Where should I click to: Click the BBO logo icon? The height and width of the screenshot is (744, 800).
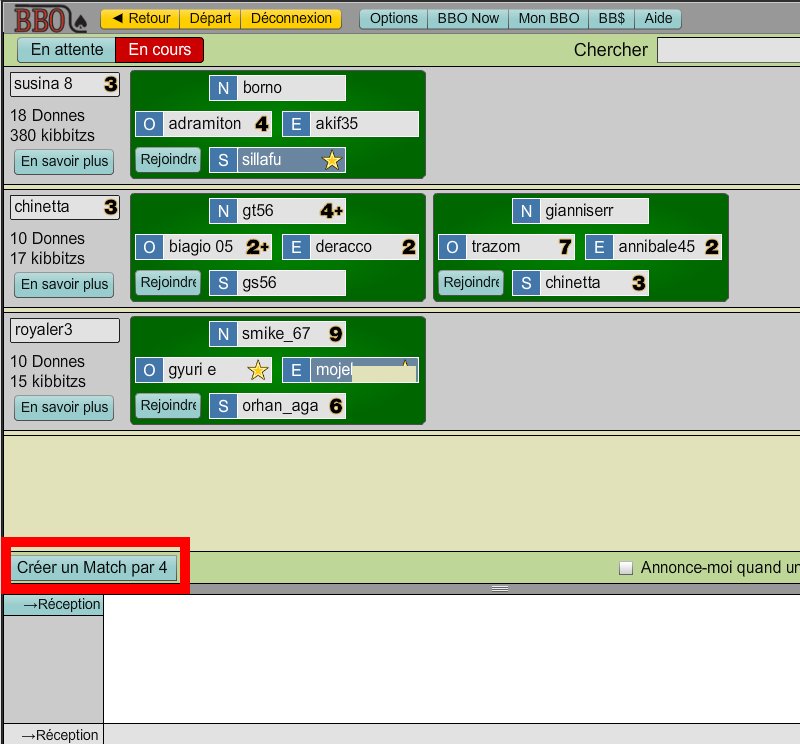point(49,19)
